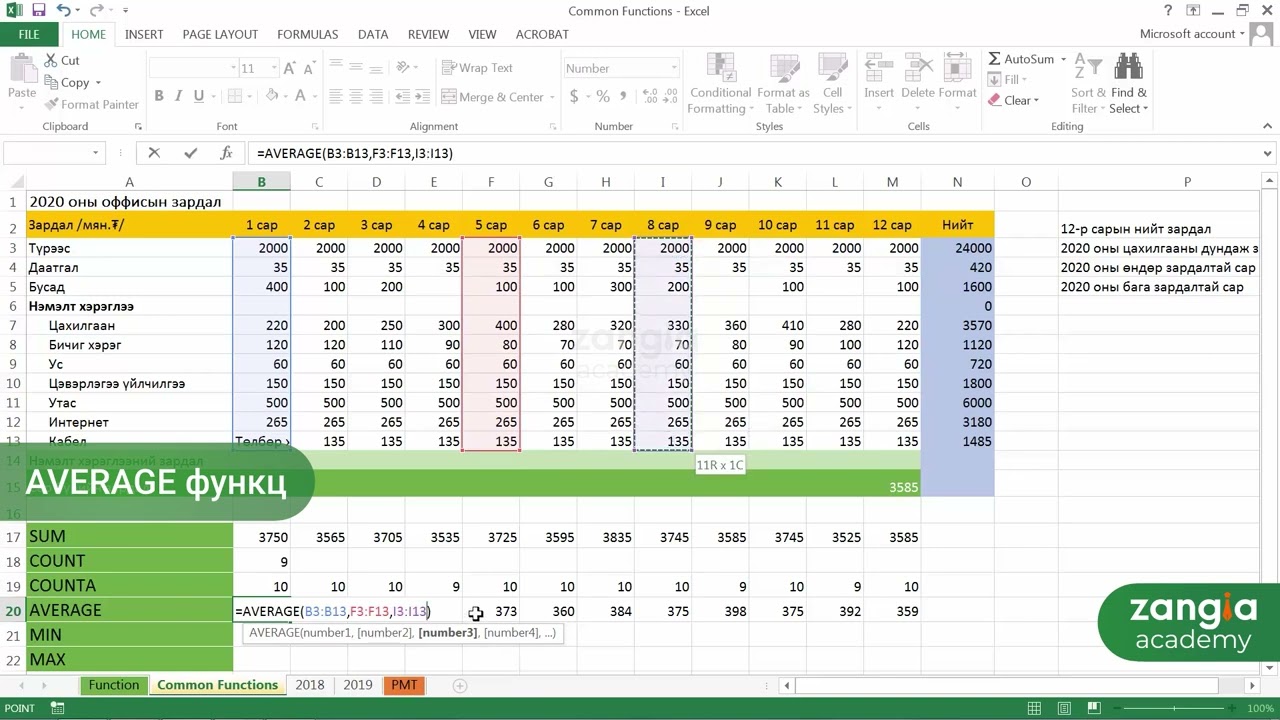1280x720 pixels.
Task: Increase the font size with the larger A icon
Action: tap(290, 68)
